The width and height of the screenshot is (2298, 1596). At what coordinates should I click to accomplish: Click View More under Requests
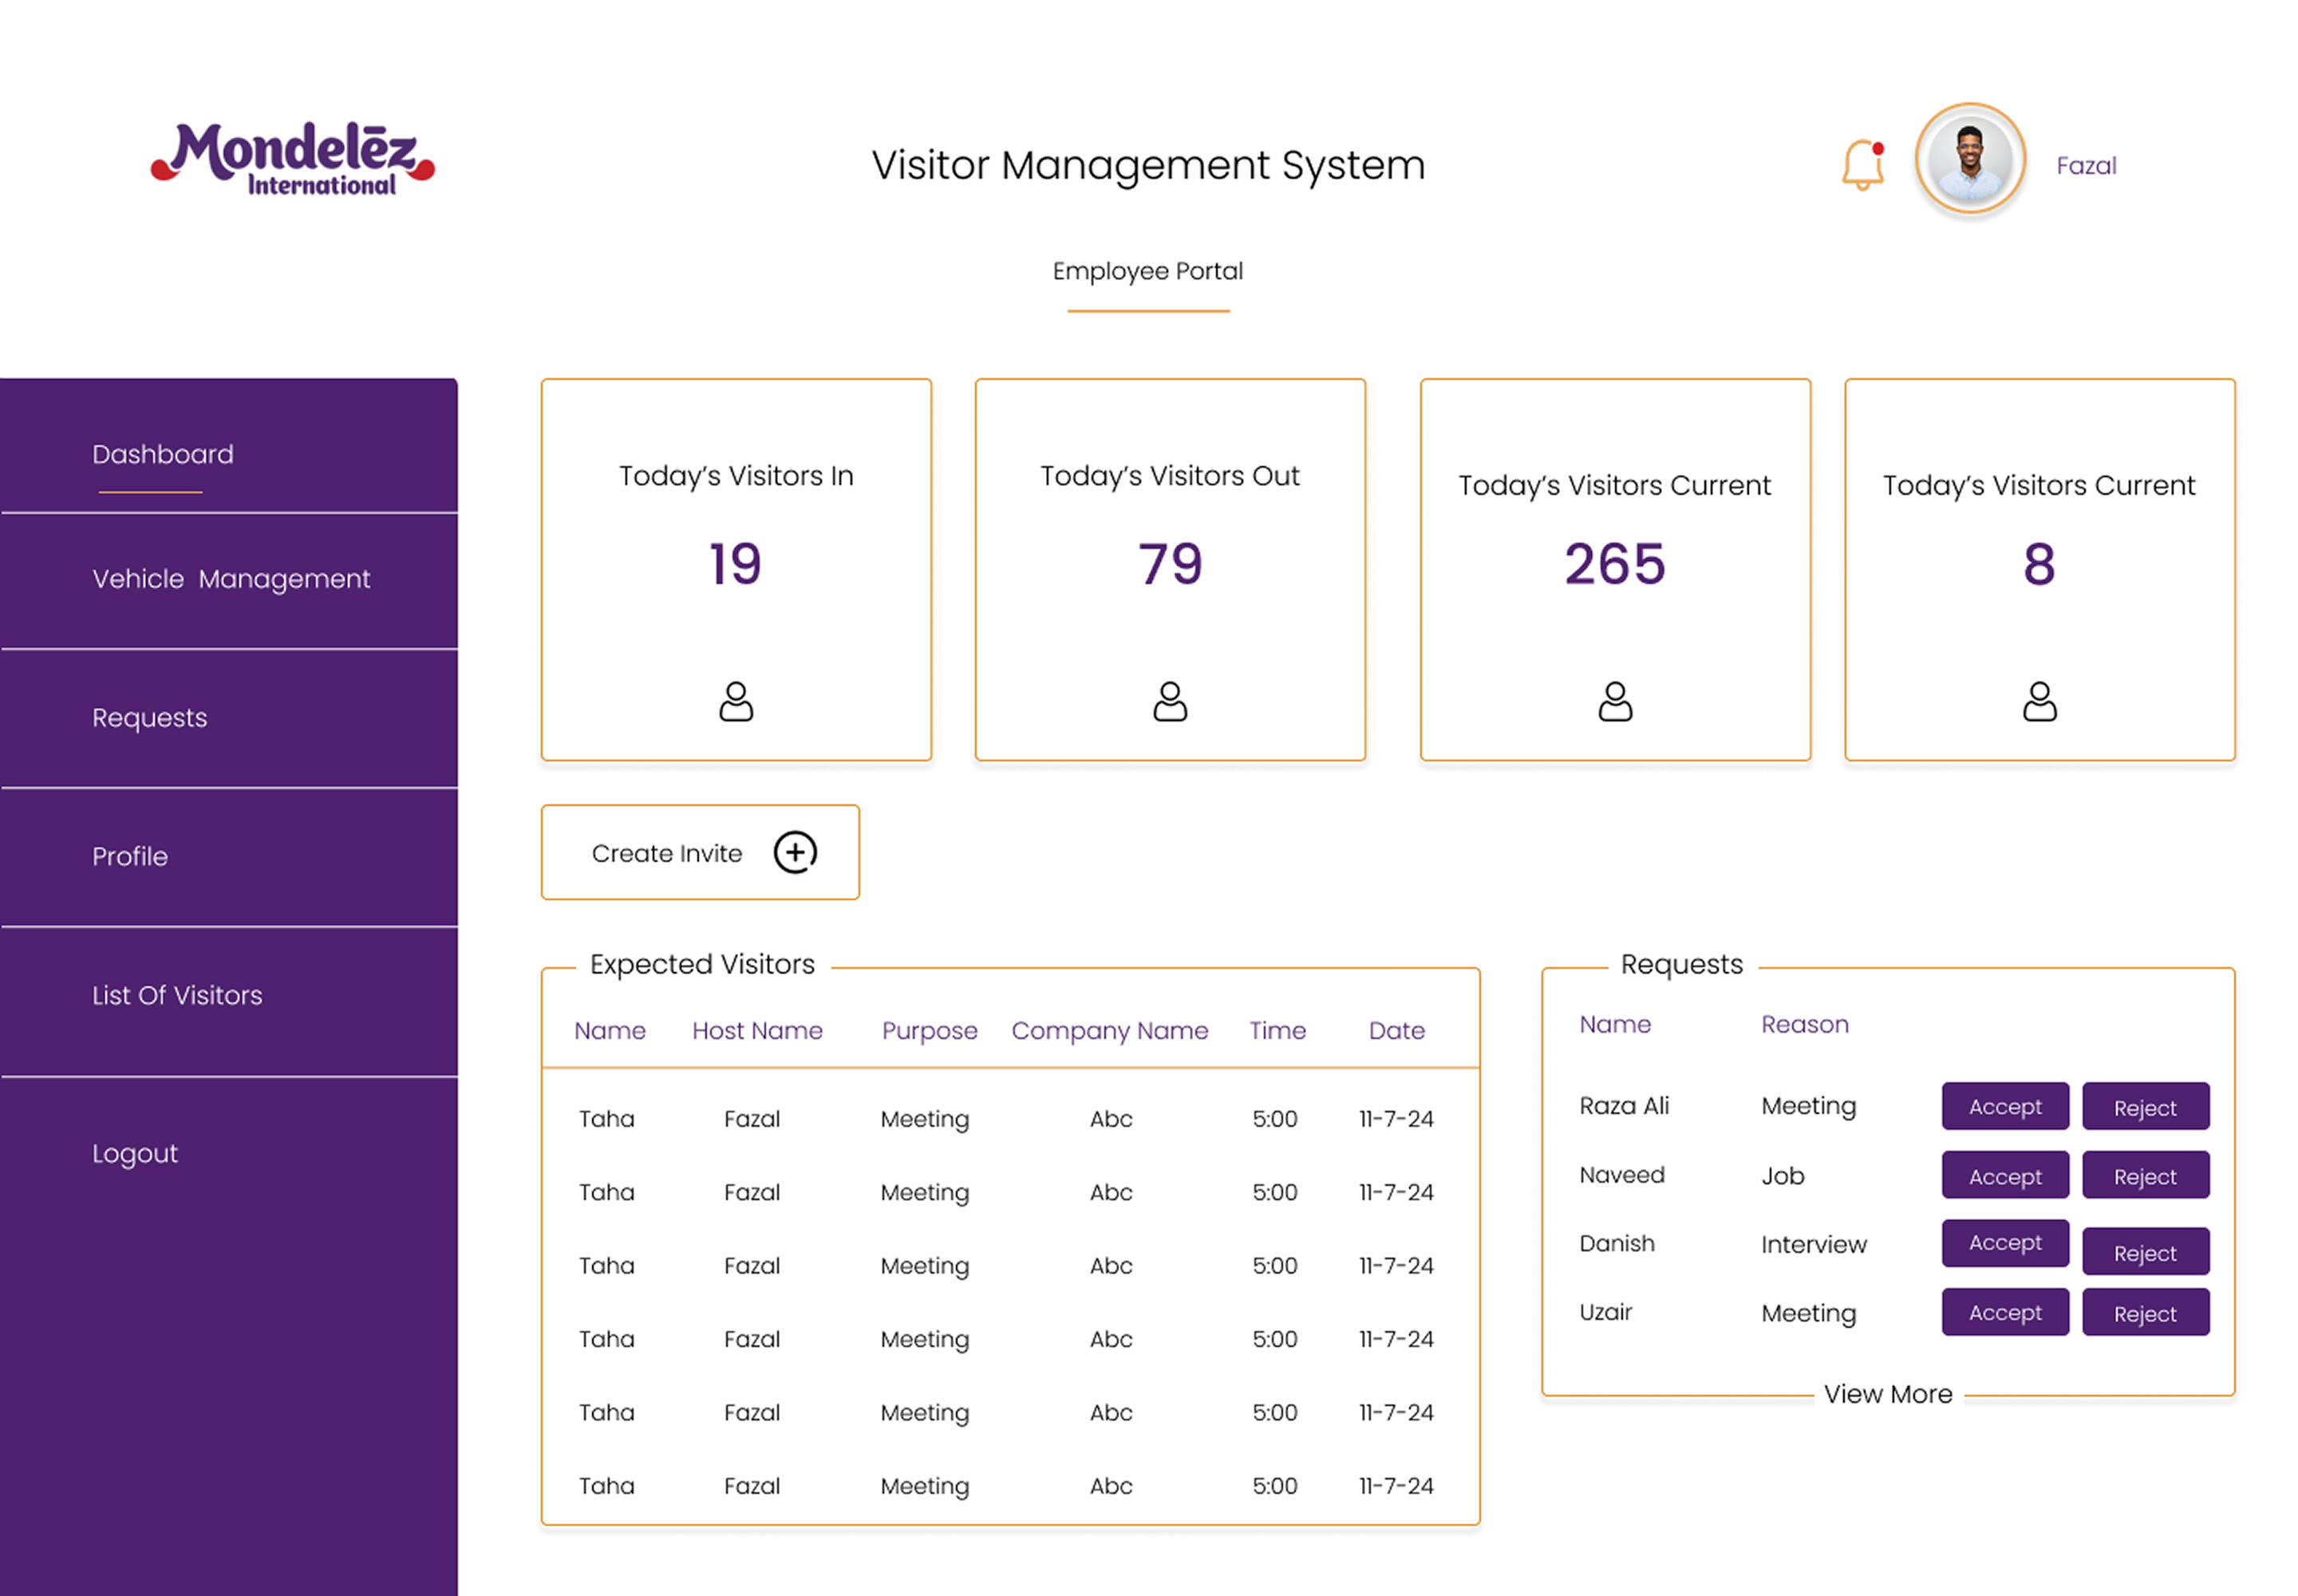click(x=1888, y=1394)
